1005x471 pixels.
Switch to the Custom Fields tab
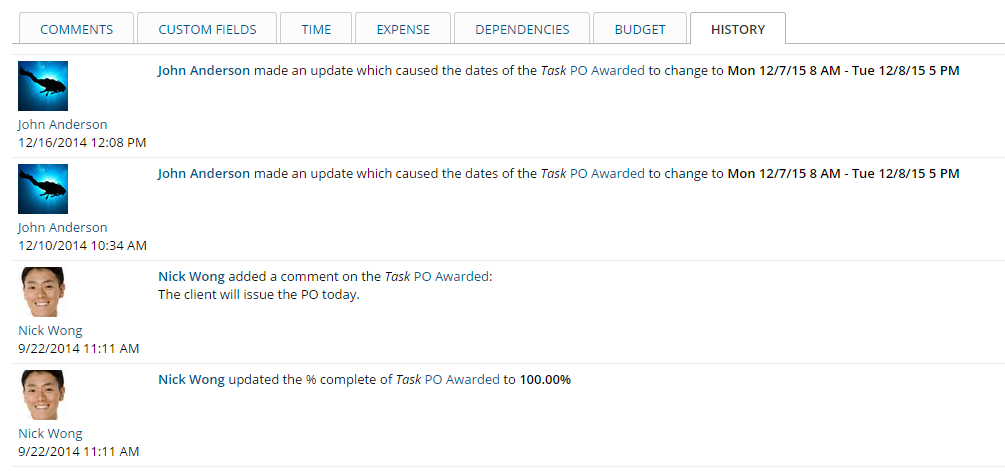(207, 29)
